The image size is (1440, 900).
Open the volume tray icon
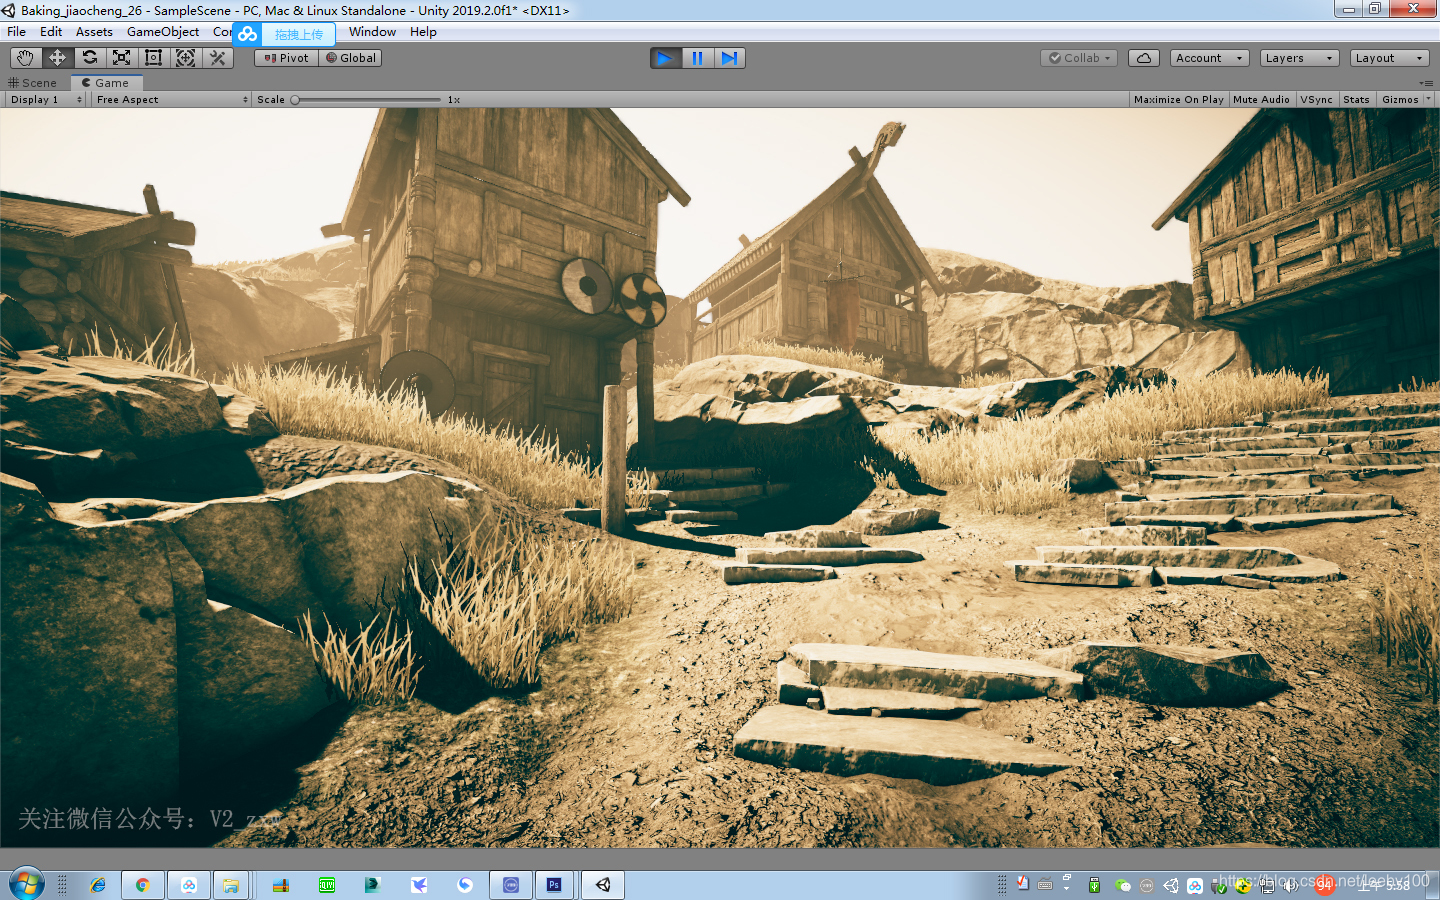click(x=1291, y=885)
